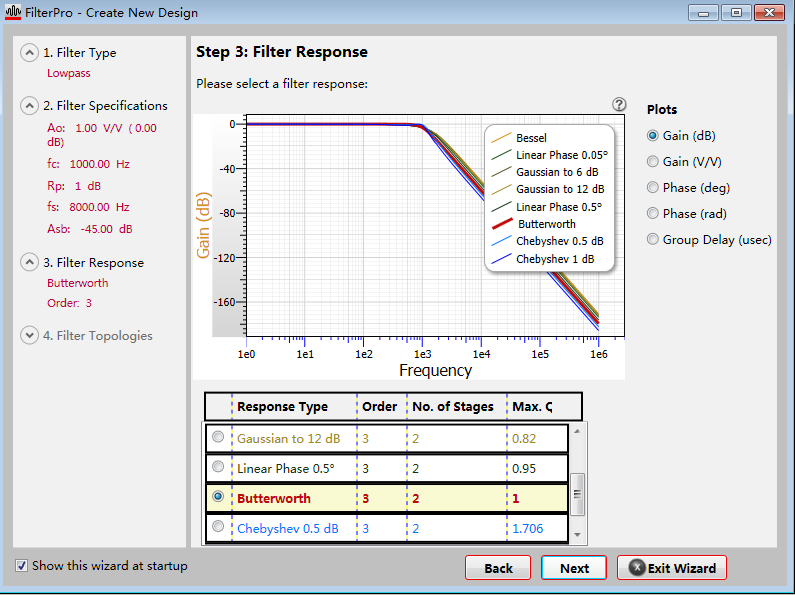Select the Group Delay (usec) plot option
This screenshot has width=795, height=595.
click(653, 239)
